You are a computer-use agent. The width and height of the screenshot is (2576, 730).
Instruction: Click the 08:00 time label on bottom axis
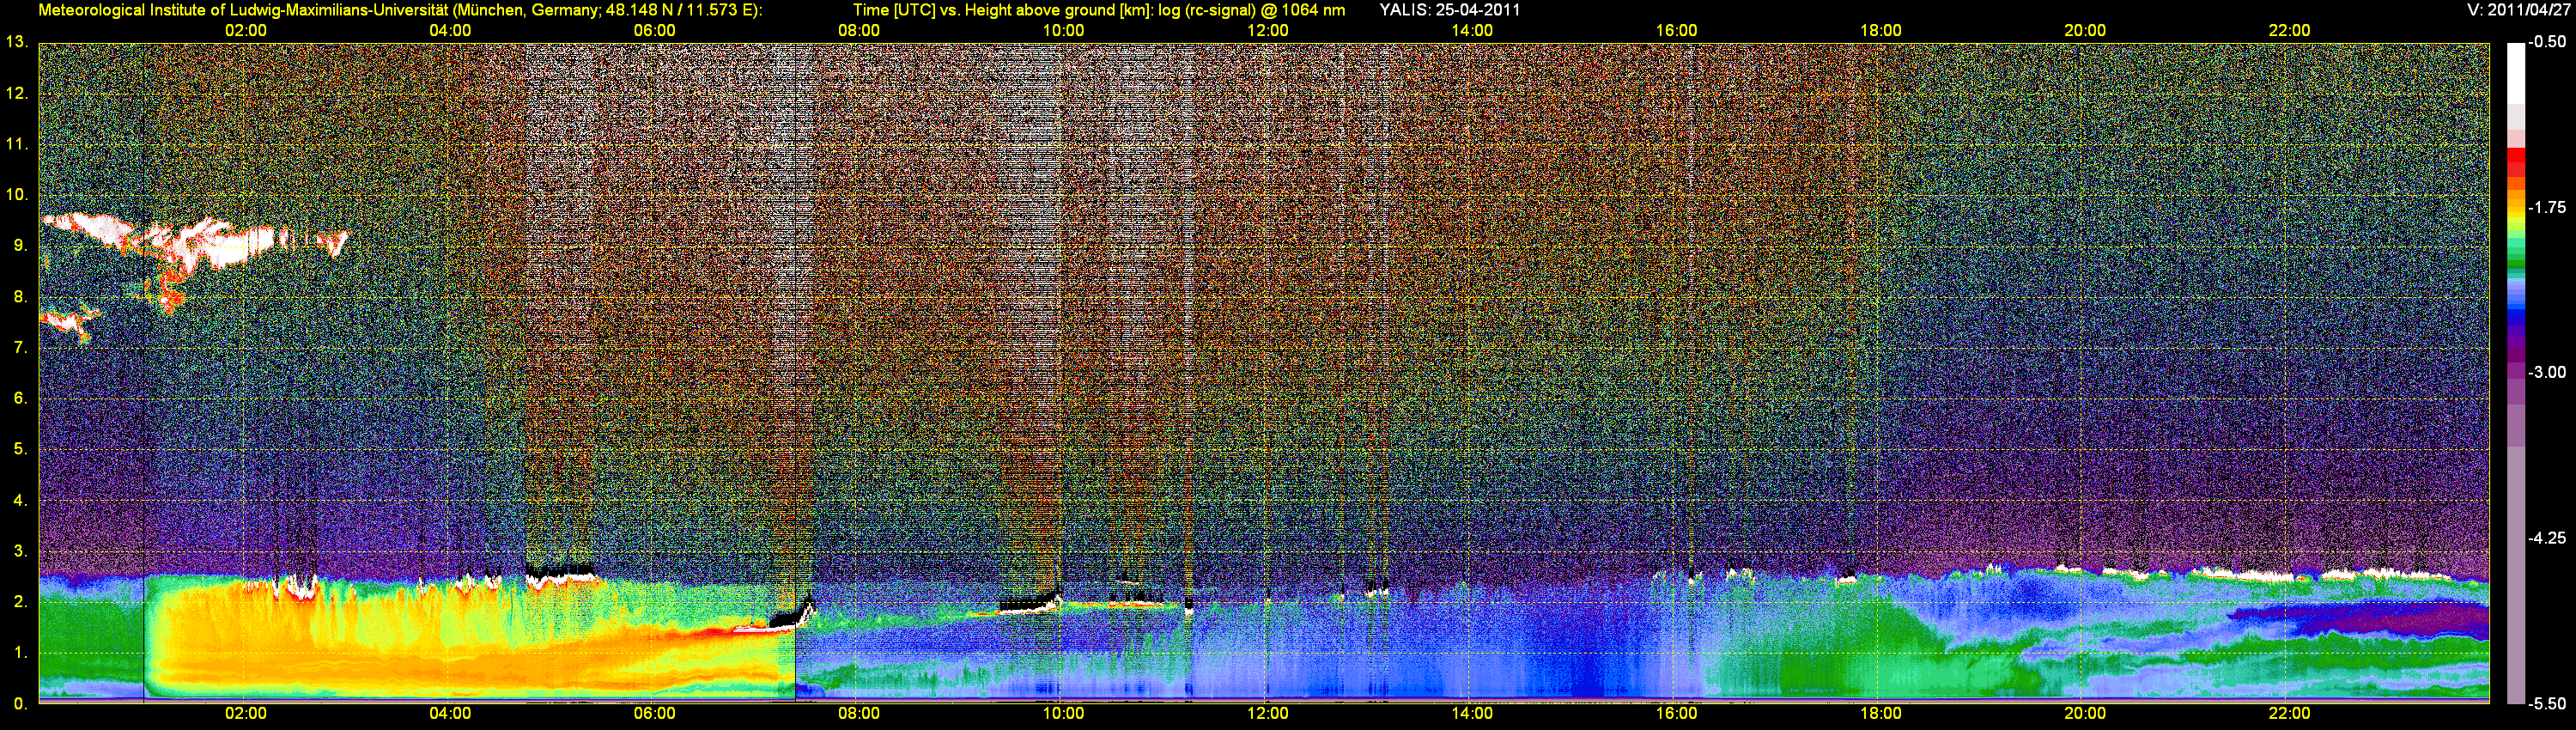click(x=858, y=713)
